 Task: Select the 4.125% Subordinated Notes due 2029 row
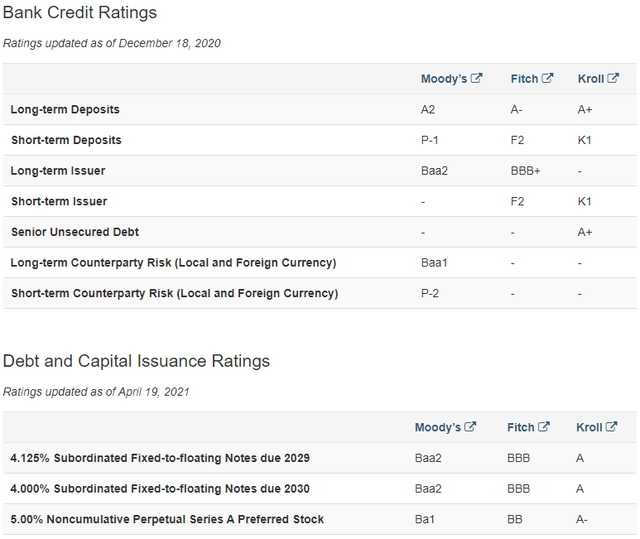[x=160, y=458]
